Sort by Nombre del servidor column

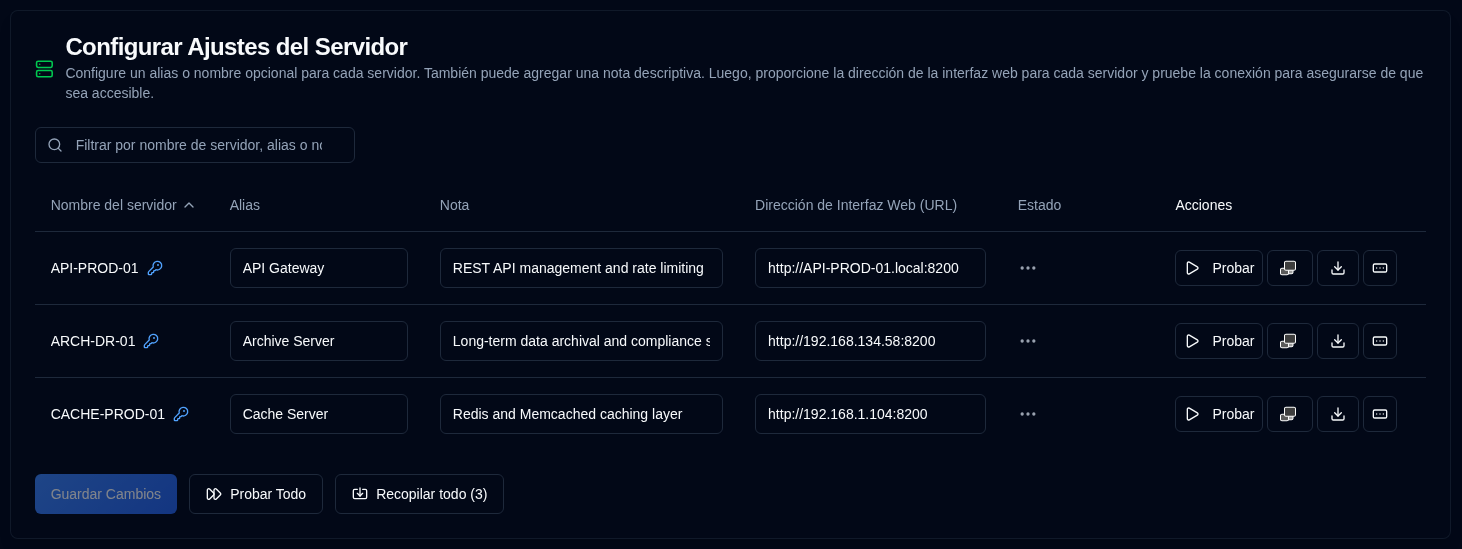[x=122, y=205]
